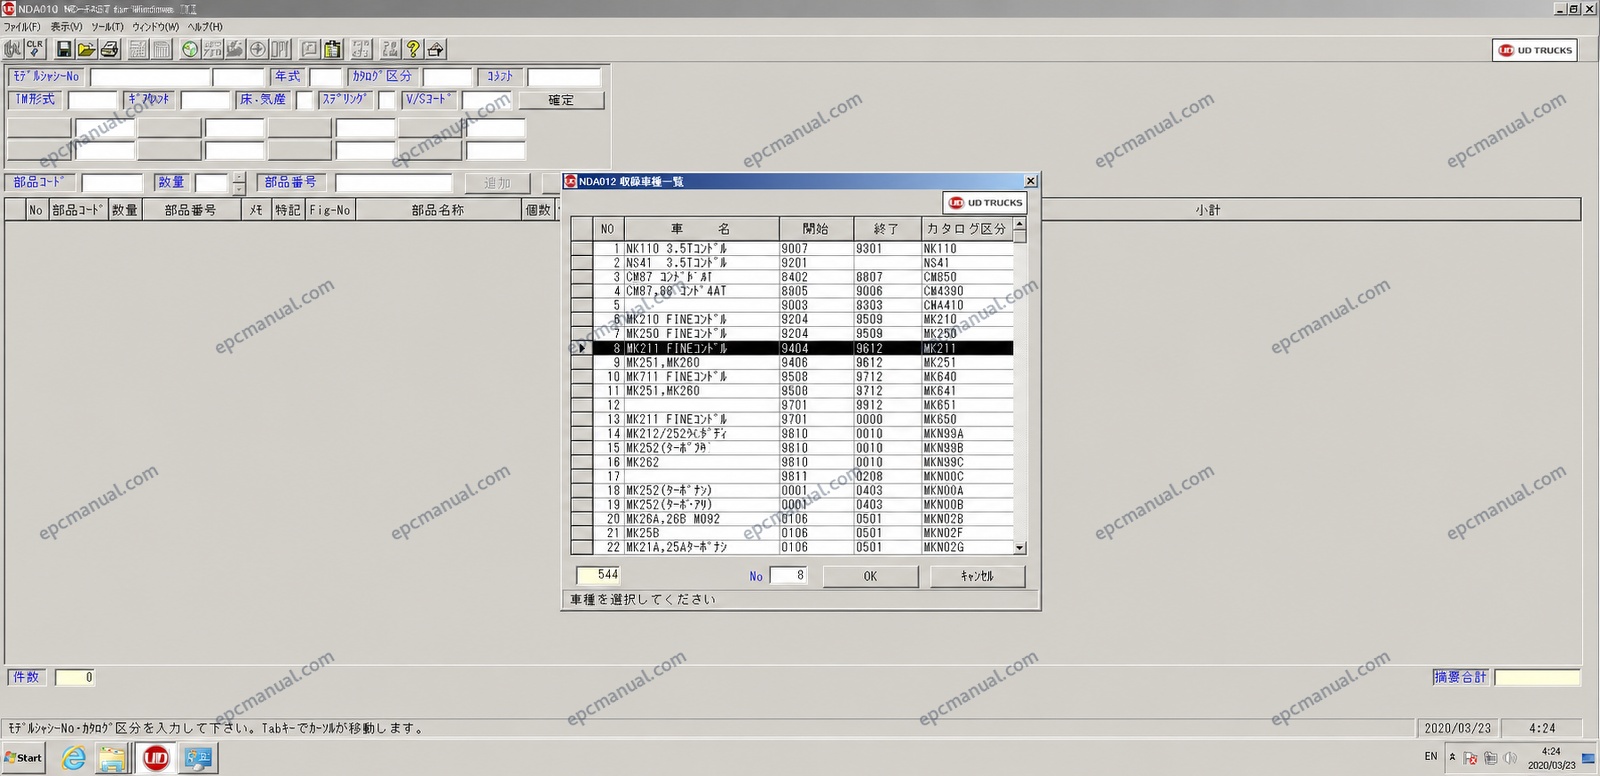Click the dotted grid icon right of clipboard
1600x776 pixels.
(361, 48)
